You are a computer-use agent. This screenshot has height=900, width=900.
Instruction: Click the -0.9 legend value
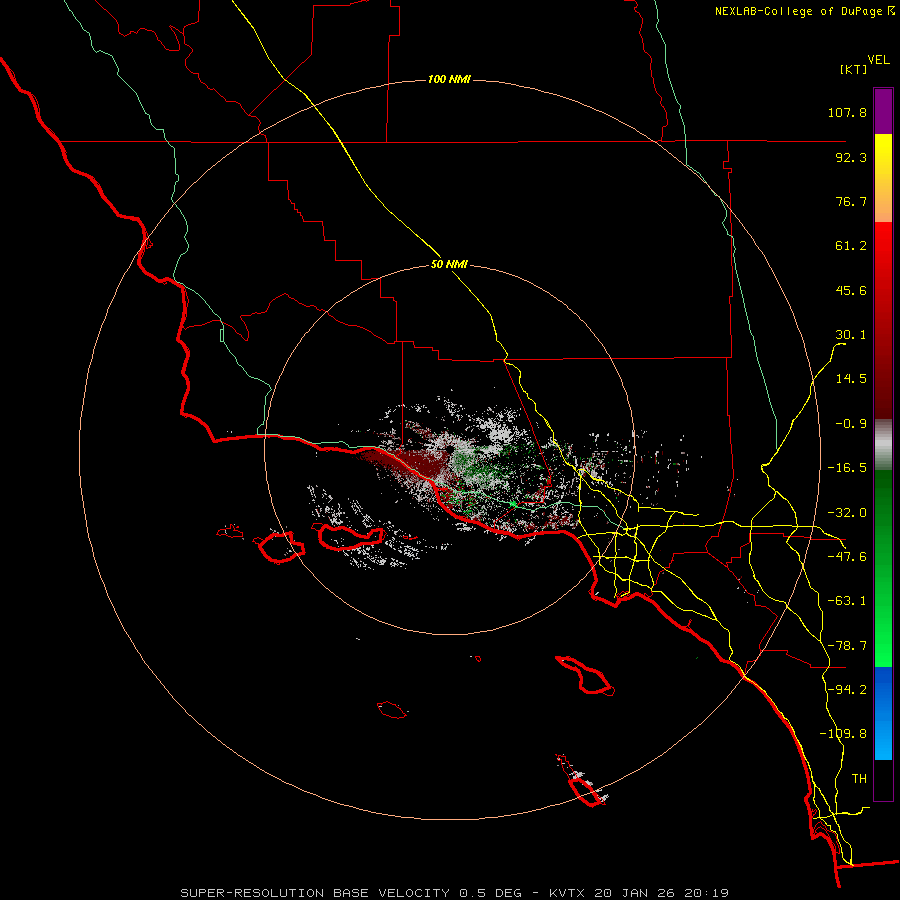851,424
